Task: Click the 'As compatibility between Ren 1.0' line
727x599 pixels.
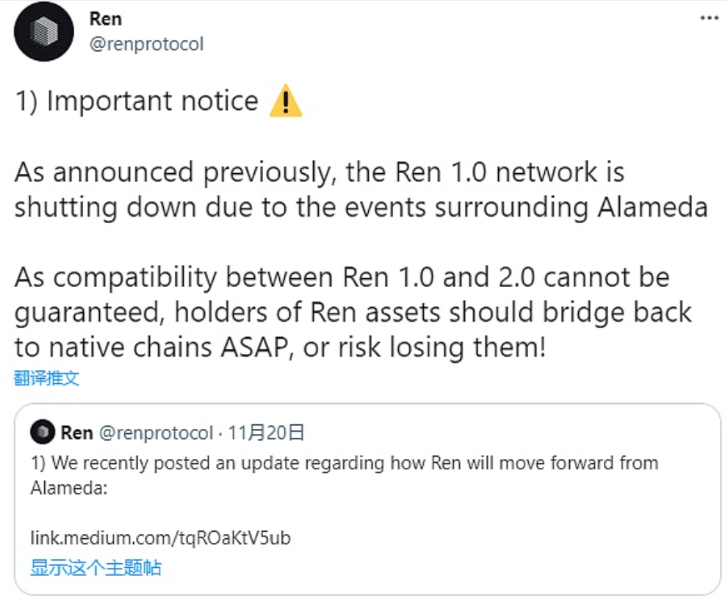Action: 341,277
